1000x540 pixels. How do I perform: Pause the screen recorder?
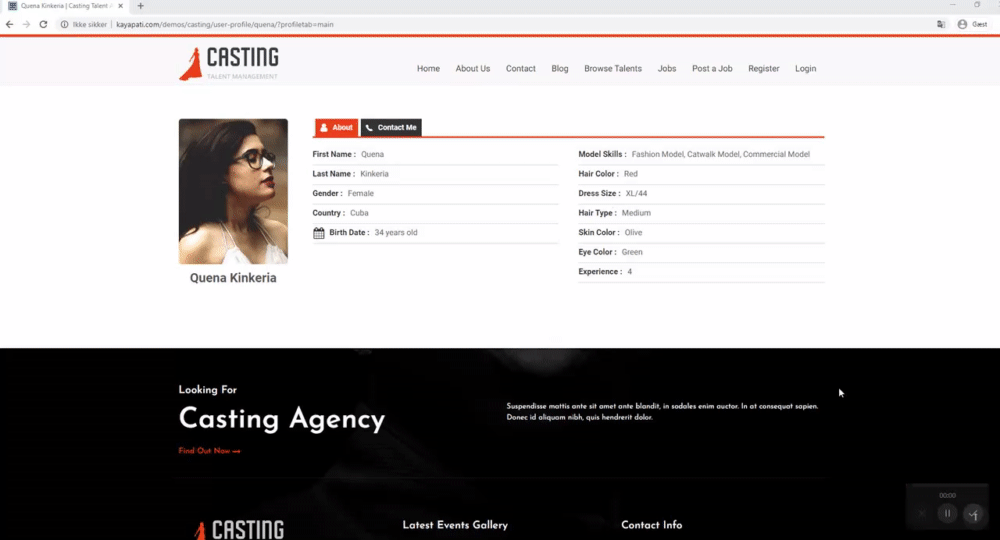[x=947, y=513]
